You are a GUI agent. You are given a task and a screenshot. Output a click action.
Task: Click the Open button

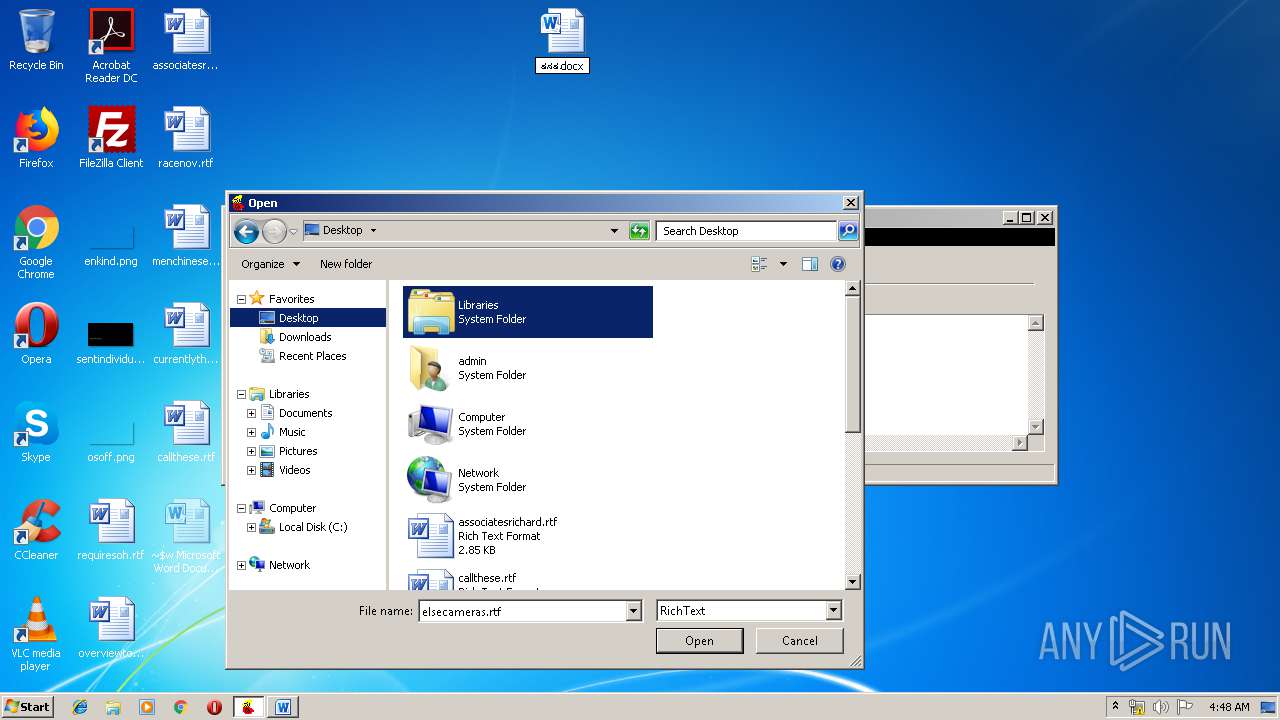(x=699, y=641)
